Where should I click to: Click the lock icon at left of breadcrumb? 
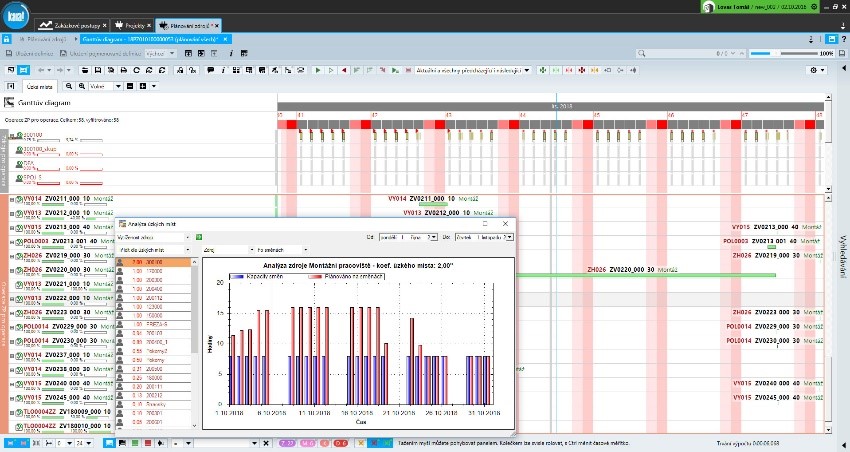pos(6,39)
